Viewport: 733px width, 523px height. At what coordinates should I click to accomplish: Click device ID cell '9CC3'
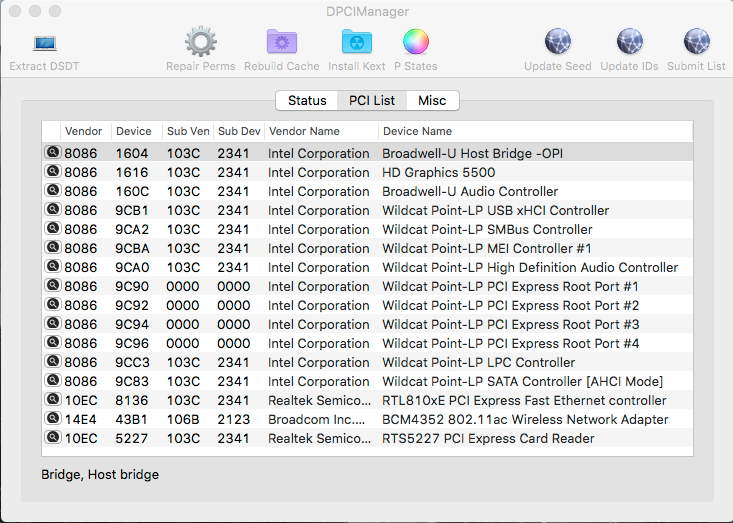[x=132, y=362]
